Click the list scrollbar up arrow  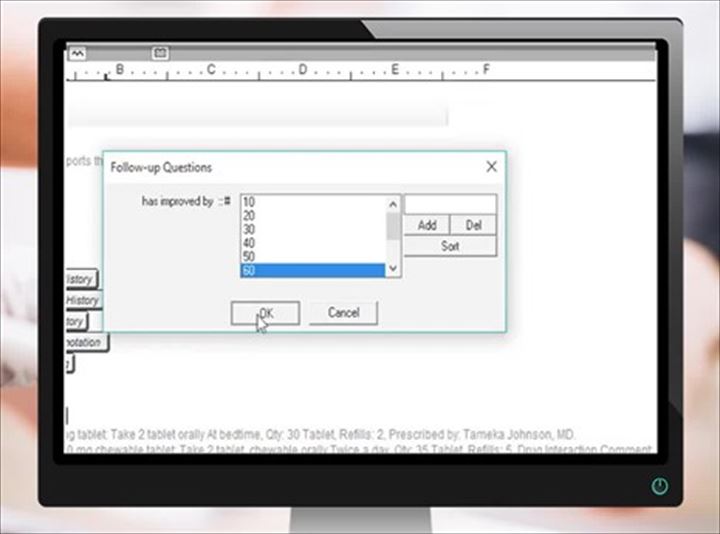(x=393, y=203)
